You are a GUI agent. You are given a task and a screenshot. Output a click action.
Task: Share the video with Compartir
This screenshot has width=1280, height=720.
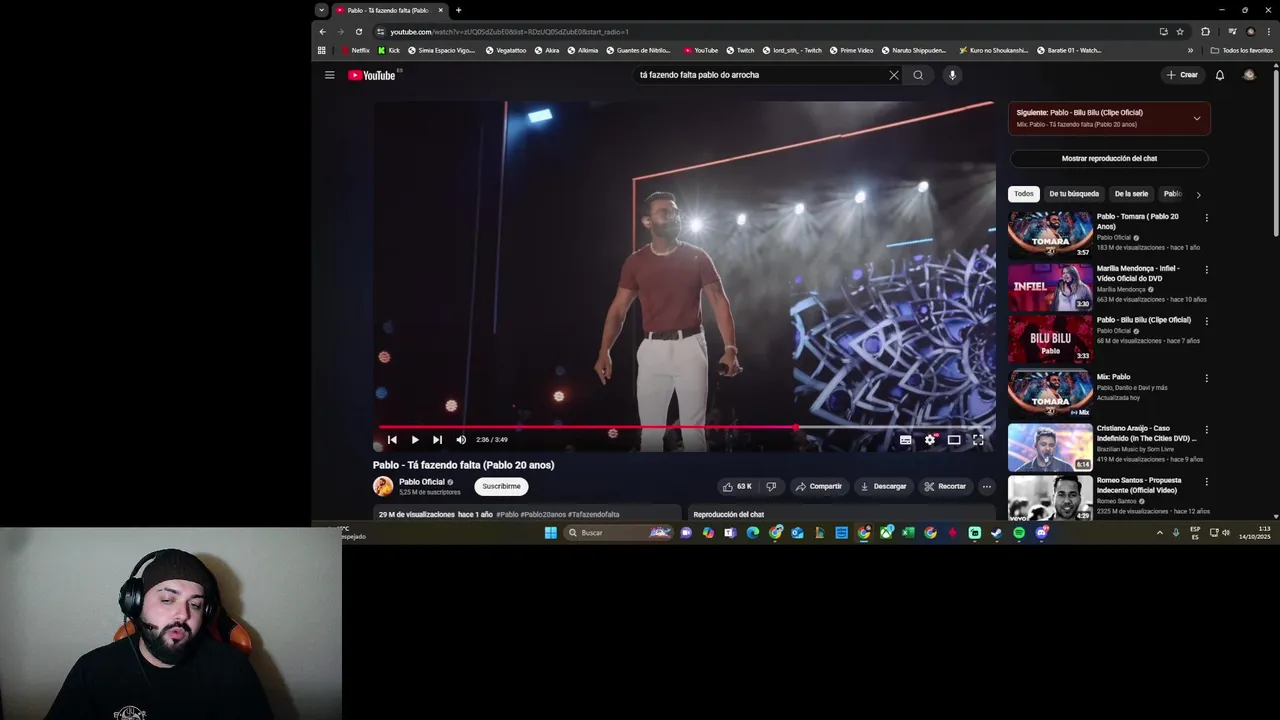point(819,487)
